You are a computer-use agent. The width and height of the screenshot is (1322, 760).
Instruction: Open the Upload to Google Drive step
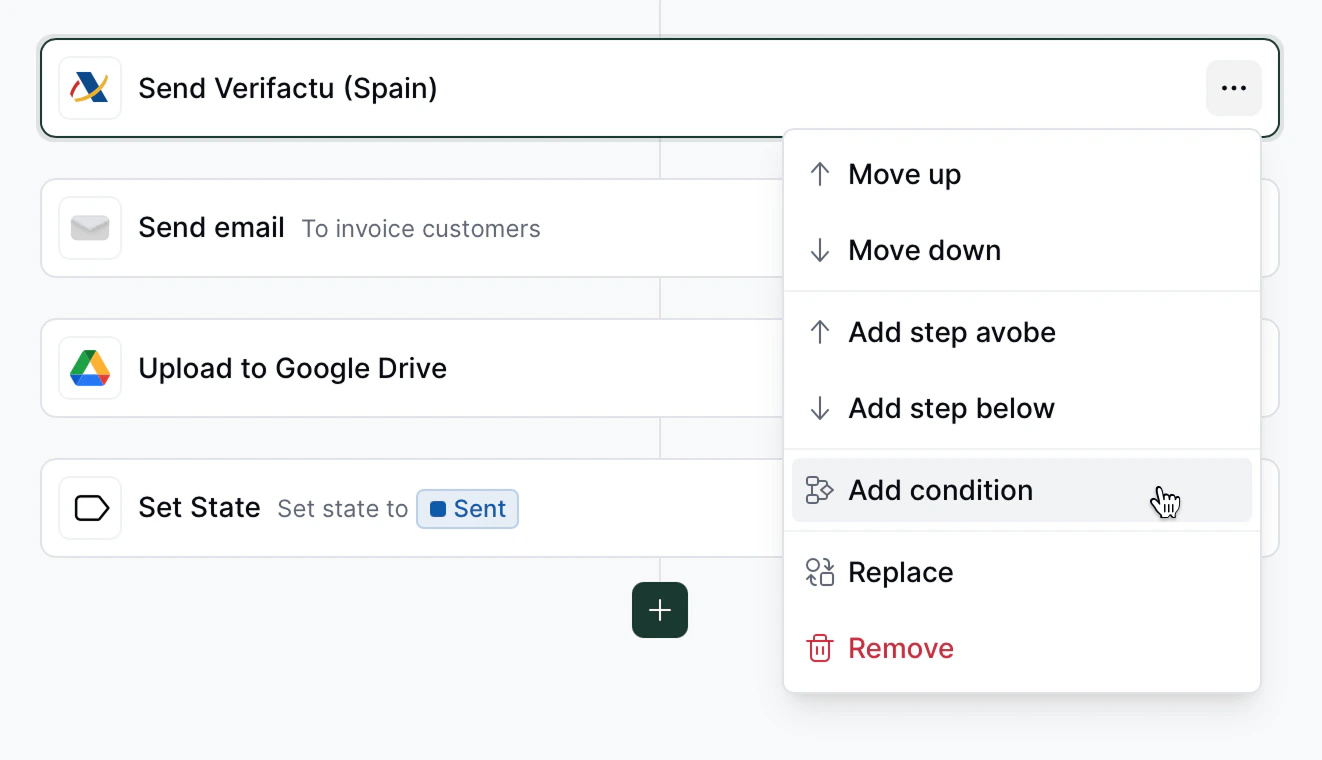coord(292,368)
